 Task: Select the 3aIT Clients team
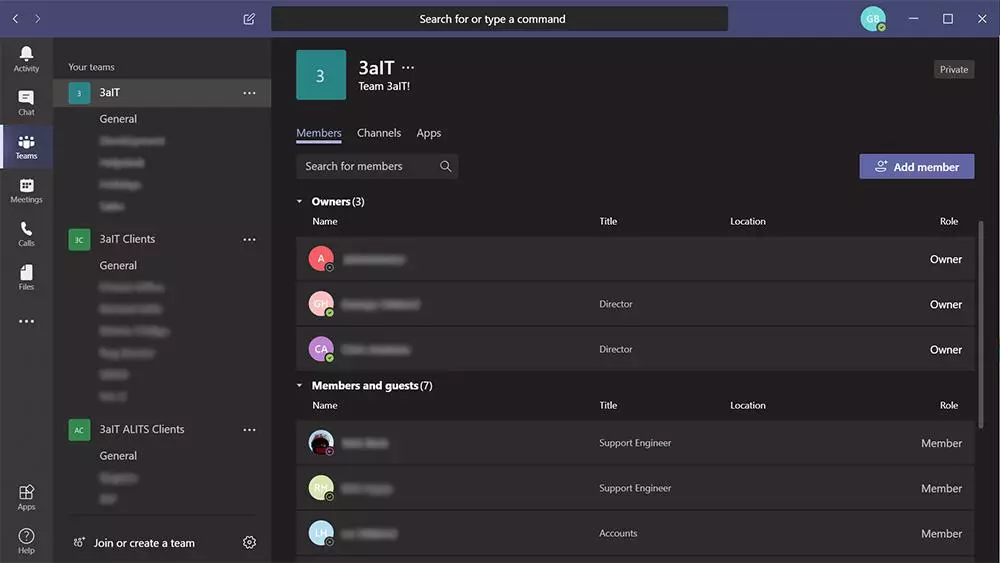coord(127,239)
